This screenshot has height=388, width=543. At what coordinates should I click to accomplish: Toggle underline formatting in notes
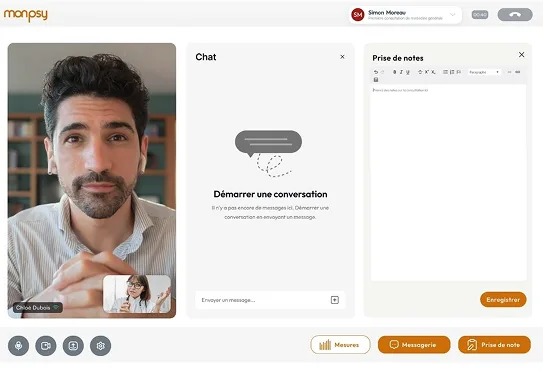pyautogui.click(x=408, y=72)
